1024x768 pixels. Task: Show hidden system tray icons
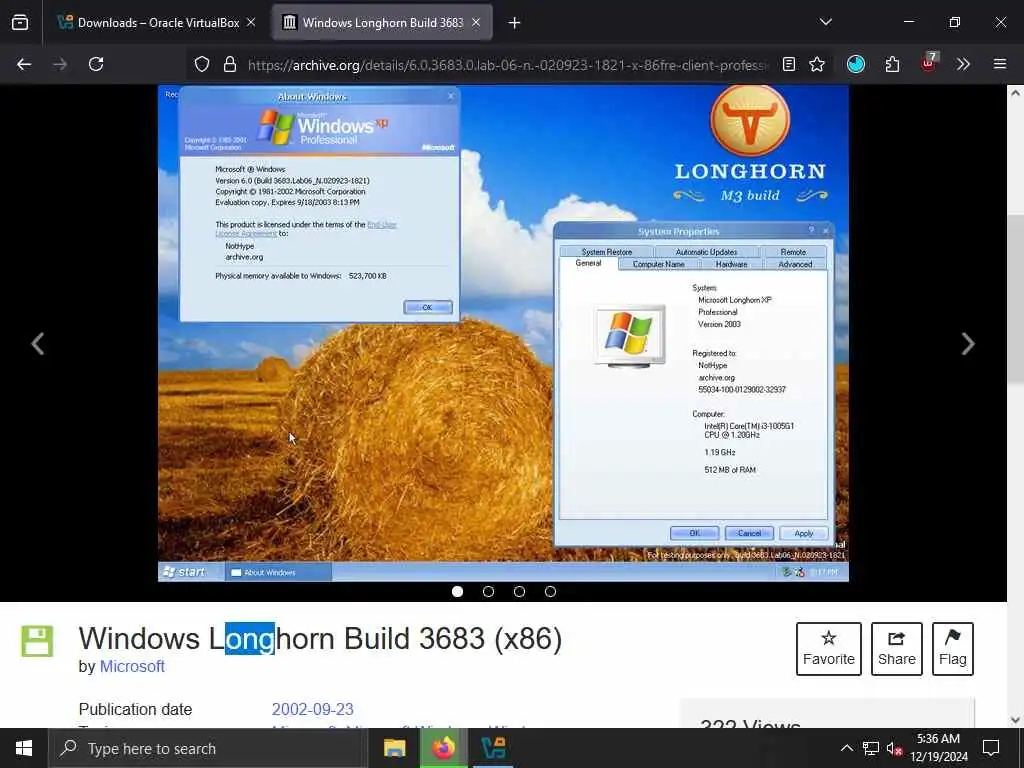coord(846,748)
